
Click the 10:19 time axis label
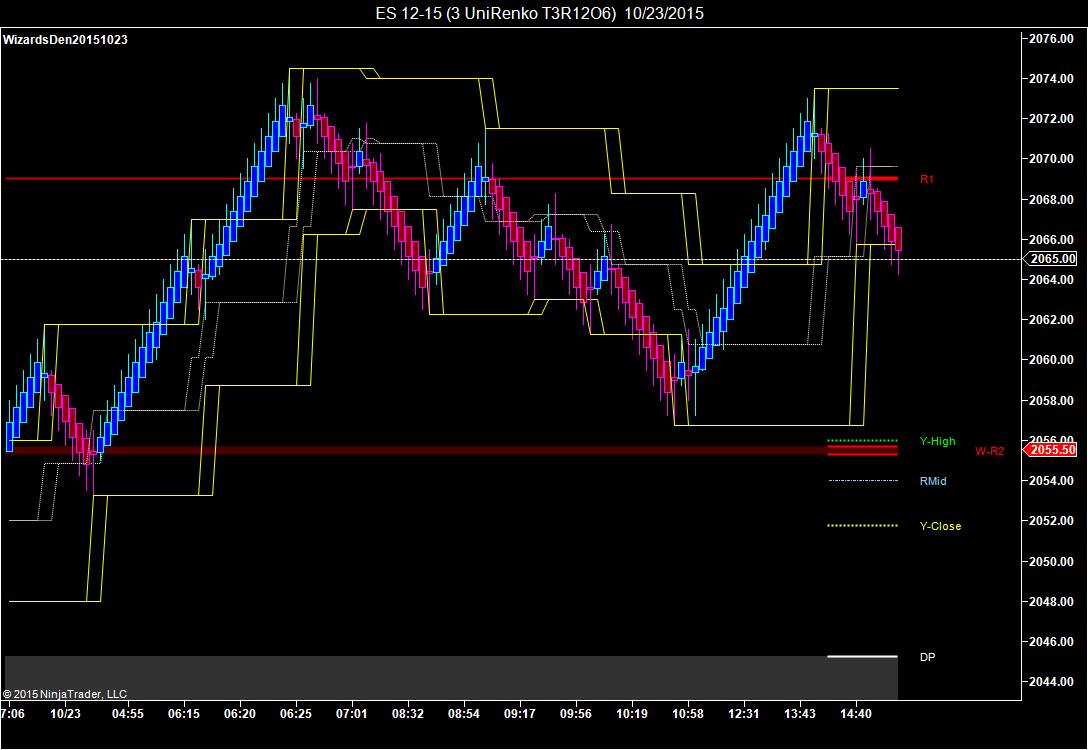632,714
